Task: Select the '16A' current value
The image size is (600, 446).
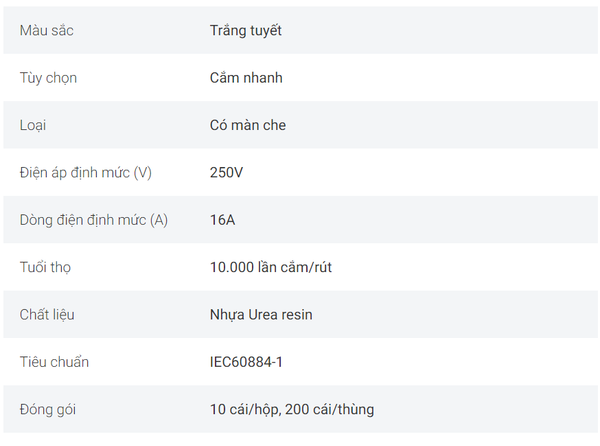Action: 222,220
